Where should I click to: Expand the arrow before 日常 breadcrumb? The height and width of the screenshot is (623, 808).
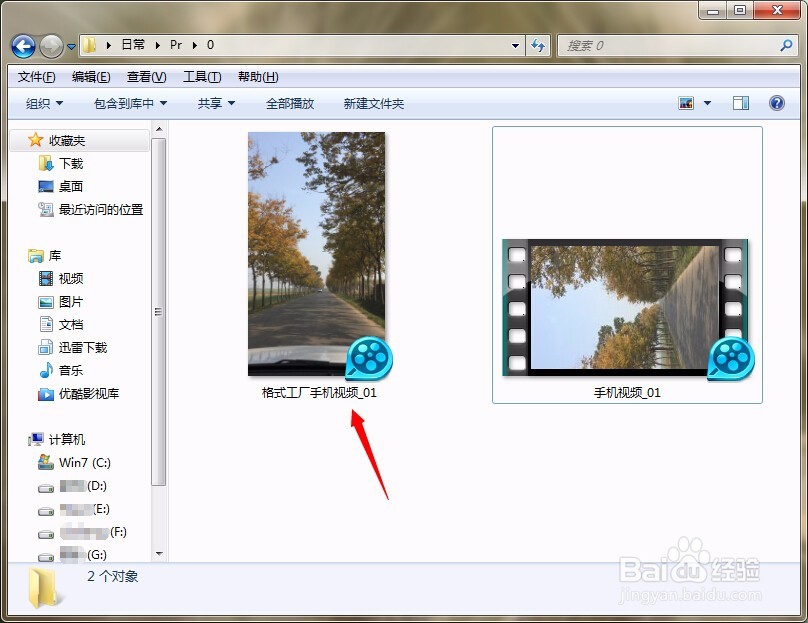pyautogui.click(x=109, y=45)
